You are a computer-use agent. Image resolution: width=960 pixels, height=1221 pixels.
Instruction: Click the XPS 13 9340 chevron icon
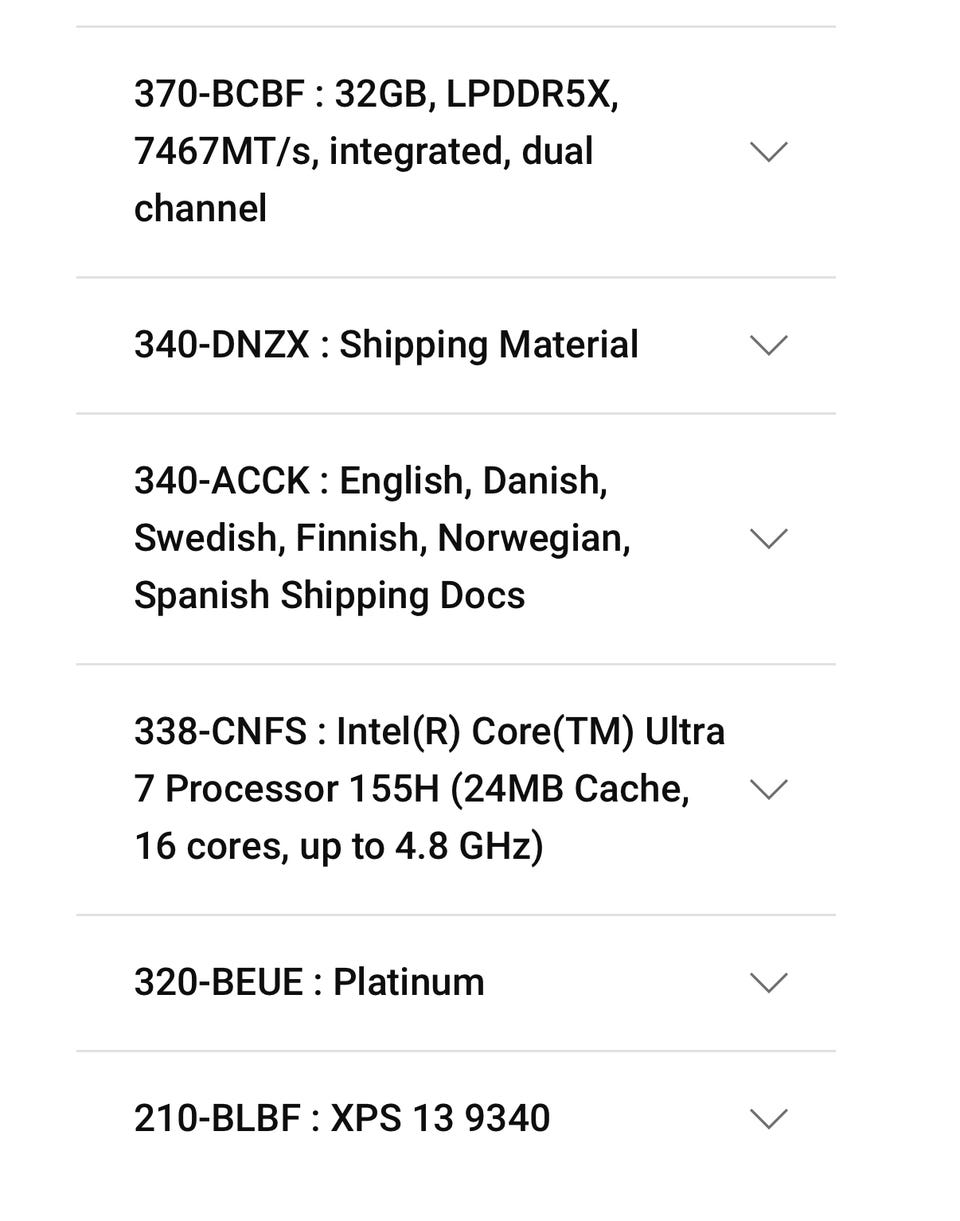768,1119
